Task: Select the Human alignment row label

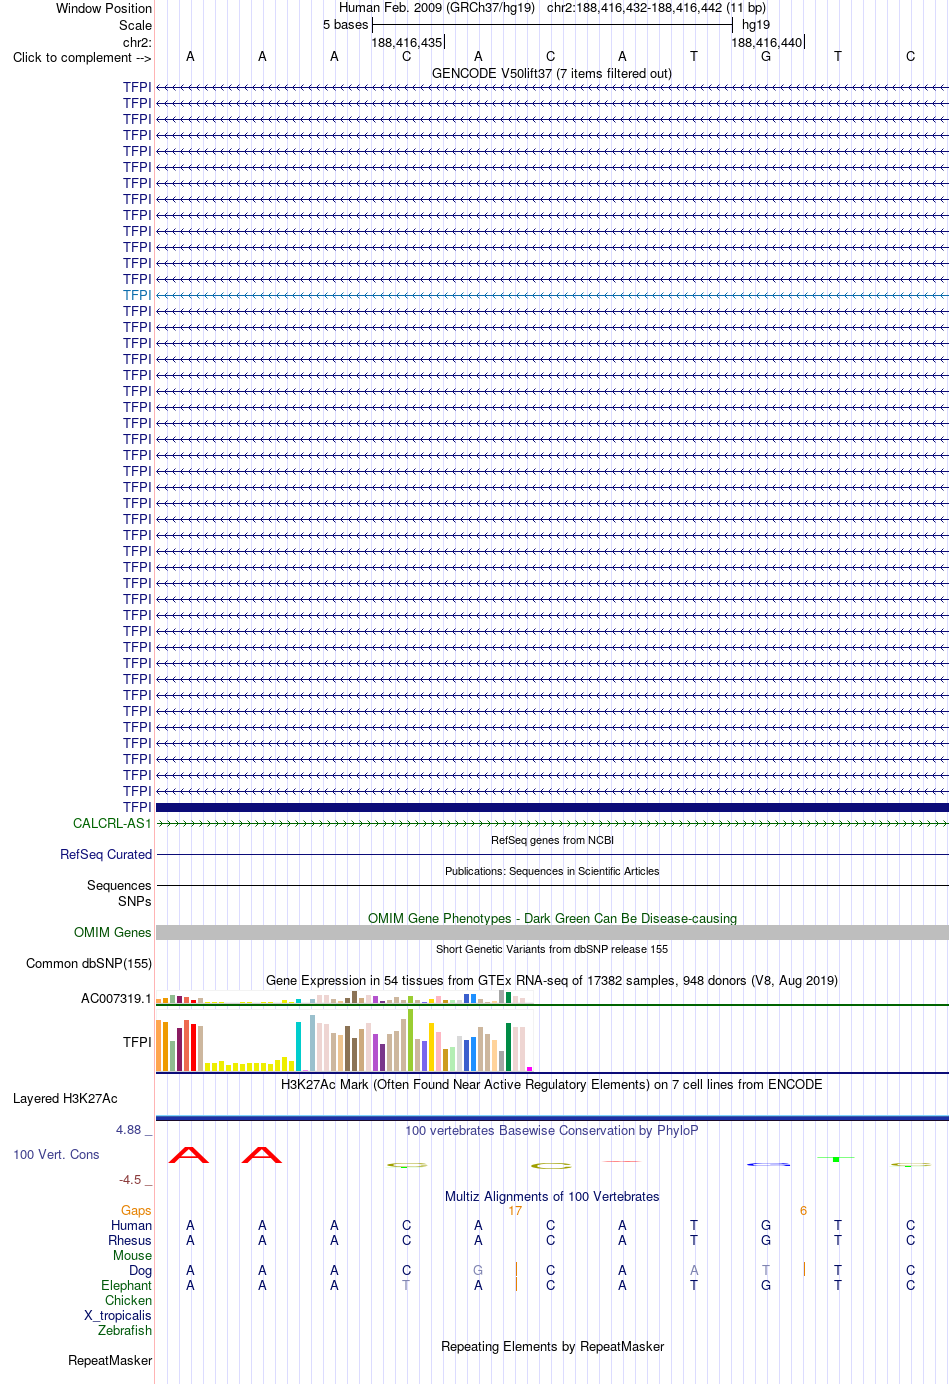Action: 131,1225
